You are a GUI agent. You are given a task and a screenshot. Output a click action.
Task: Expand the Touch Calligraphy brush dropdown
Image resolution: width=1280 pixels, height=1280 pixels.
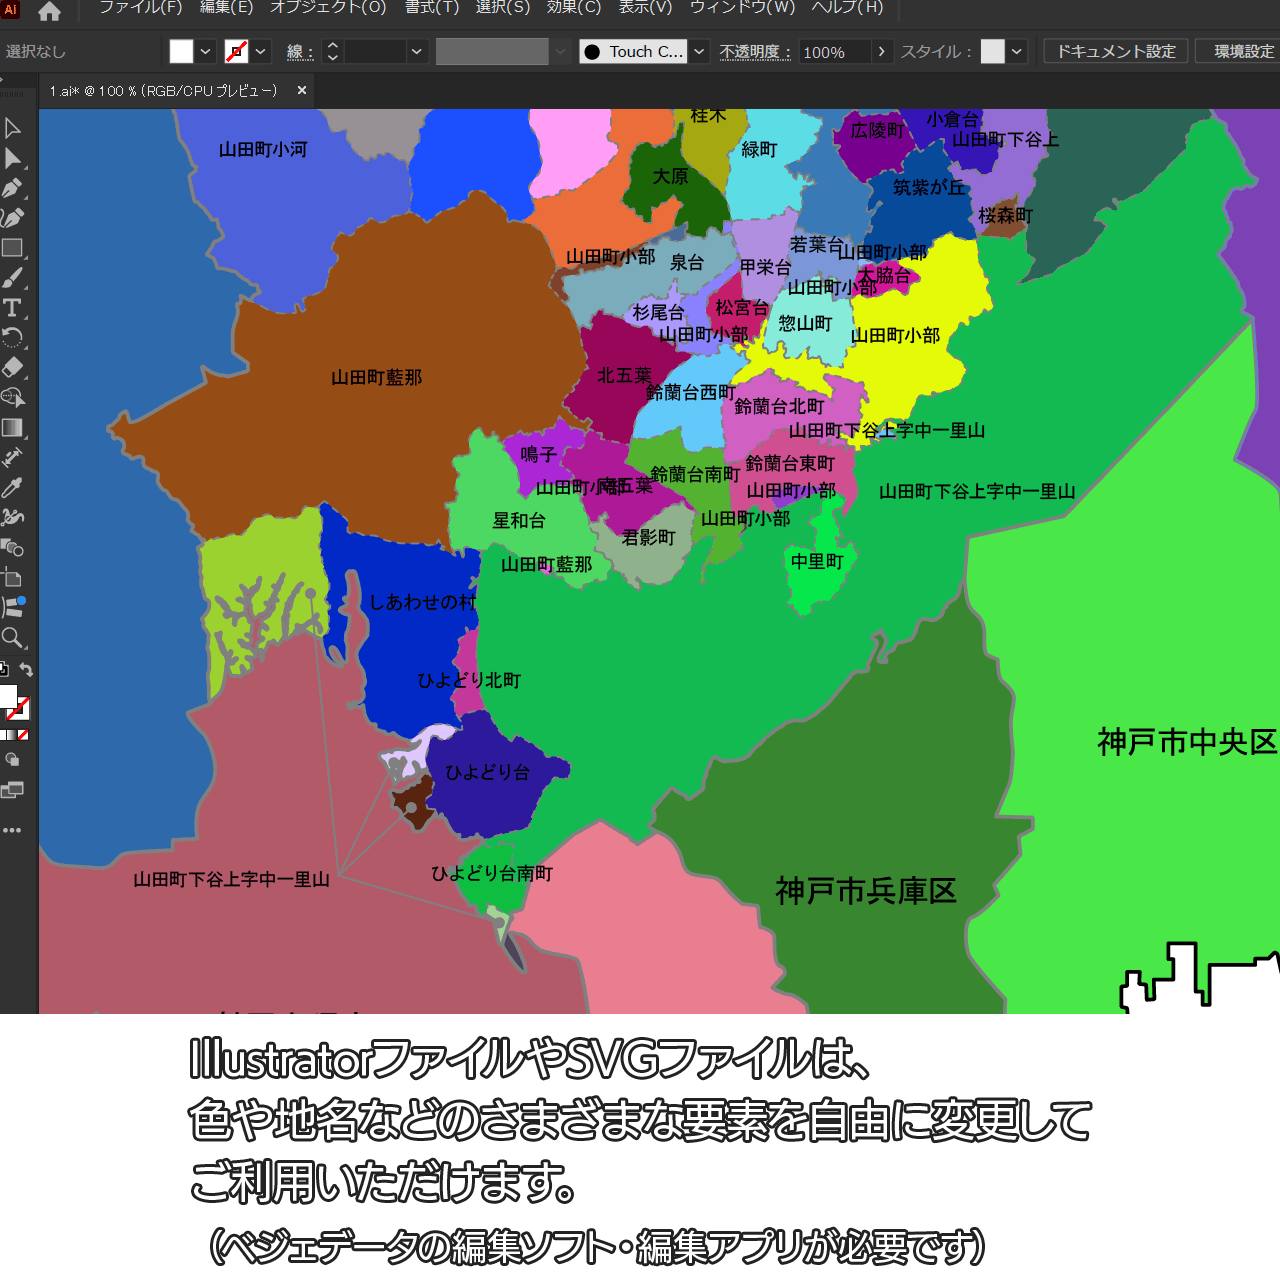(700, 52)
